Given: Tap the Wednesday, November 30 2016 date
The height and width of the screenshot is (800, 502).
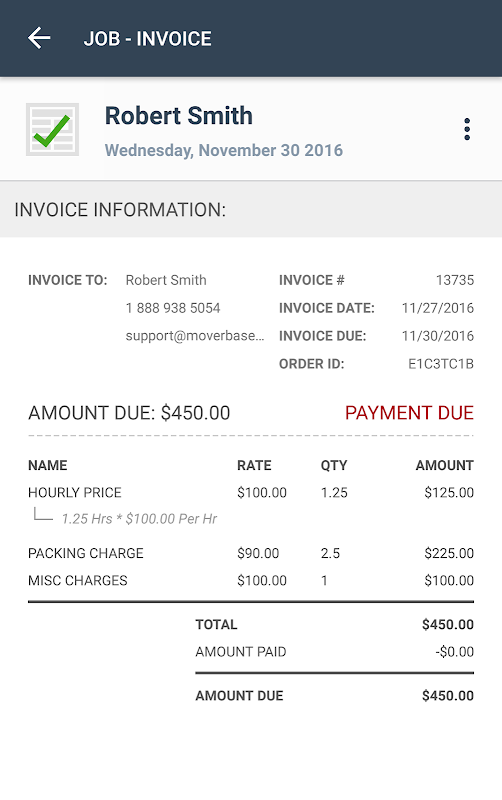Looking at the screenshot, I should [223, 150].
